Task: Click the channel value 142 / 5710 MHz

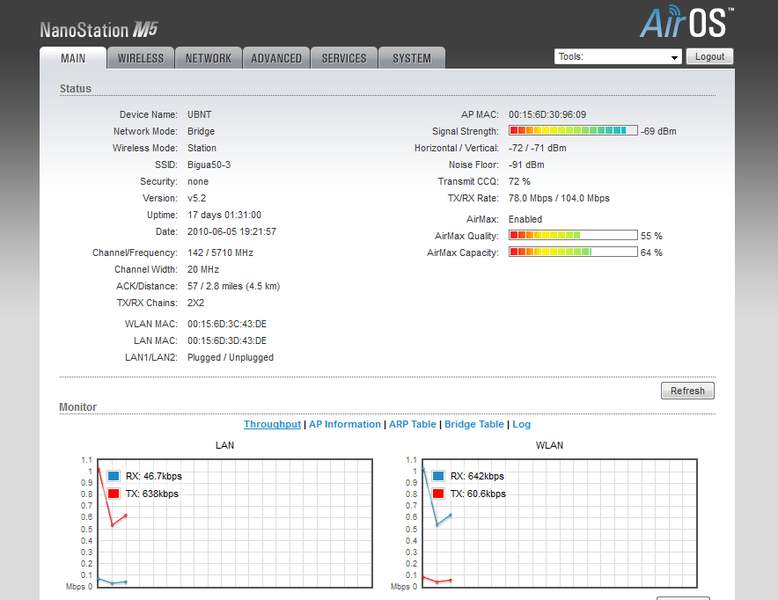Action: click(x=220, y=253)
